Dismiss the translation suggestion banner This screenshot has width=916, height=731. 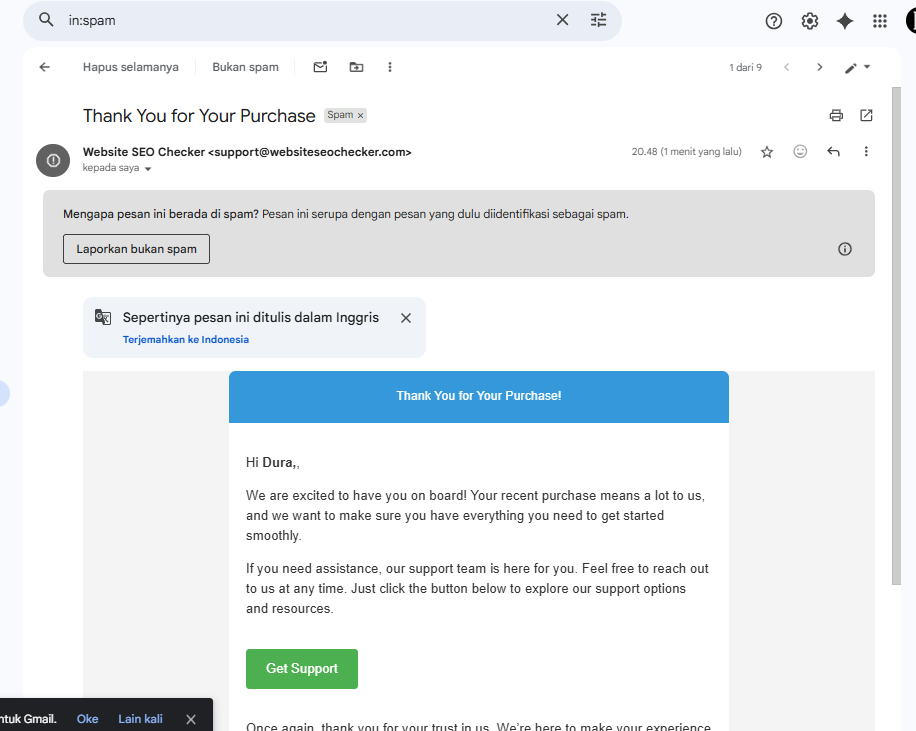[406, 318]
